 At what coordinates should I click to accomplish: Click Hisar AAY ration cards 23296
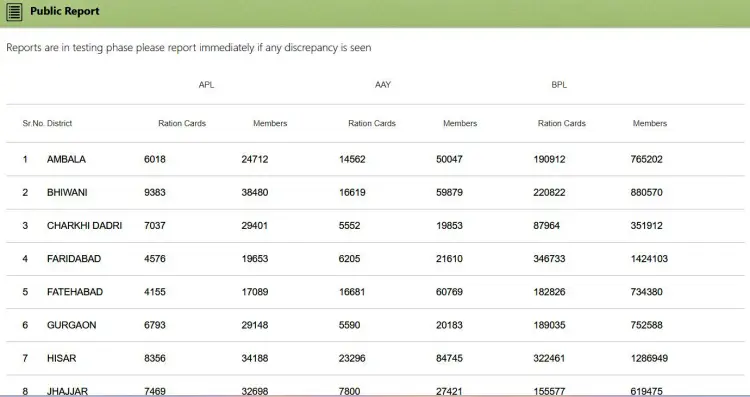(x=352, y=358)
